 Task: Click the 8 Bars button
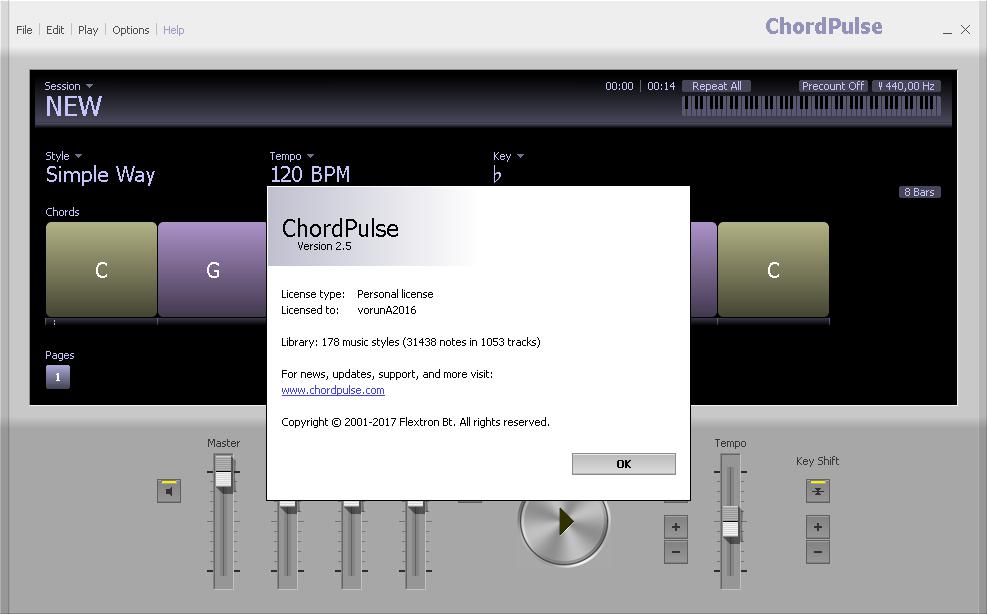click(920, 192)
